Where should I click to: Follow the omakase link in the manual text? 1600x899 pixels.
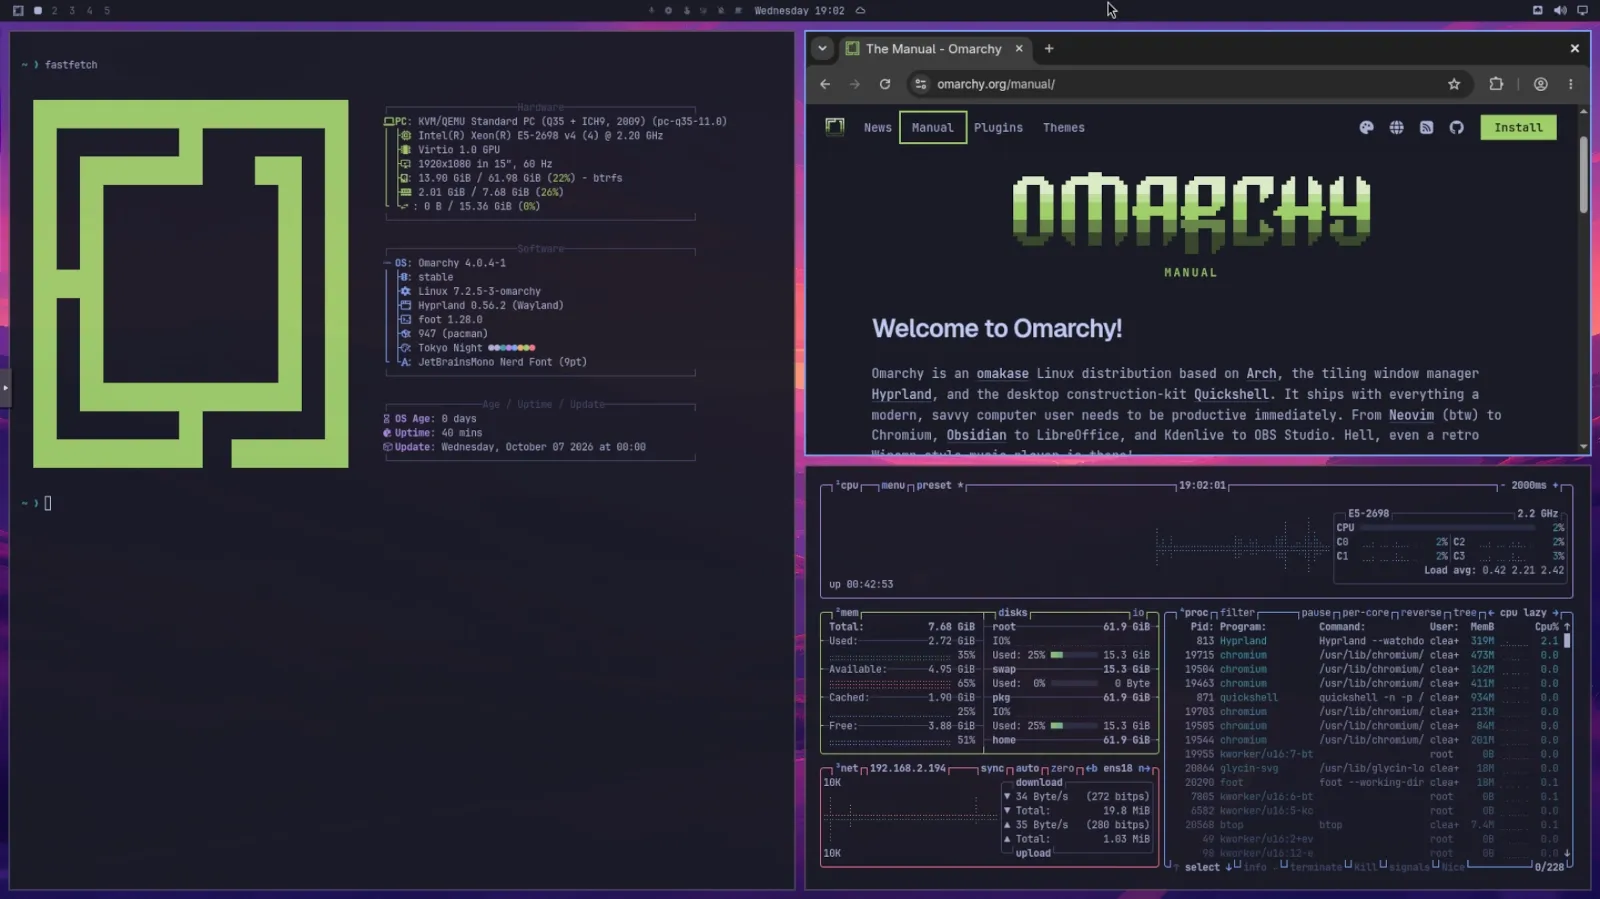[1002, 374]
